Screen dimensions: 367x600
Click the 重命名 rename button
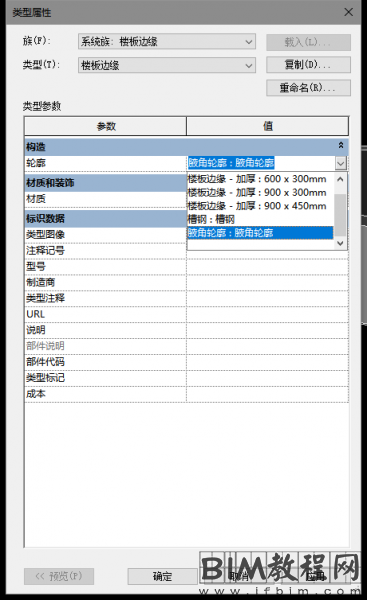[308, 88]
